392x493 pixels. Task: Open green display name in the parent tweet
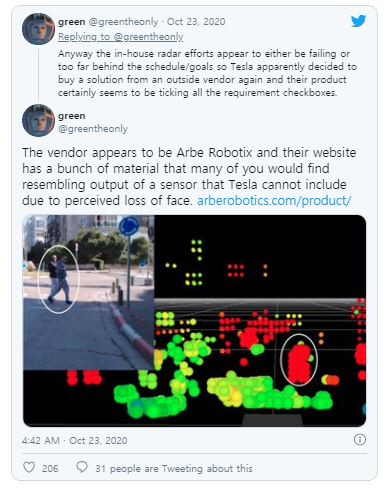pyautogui.click(x=72, y=22)
